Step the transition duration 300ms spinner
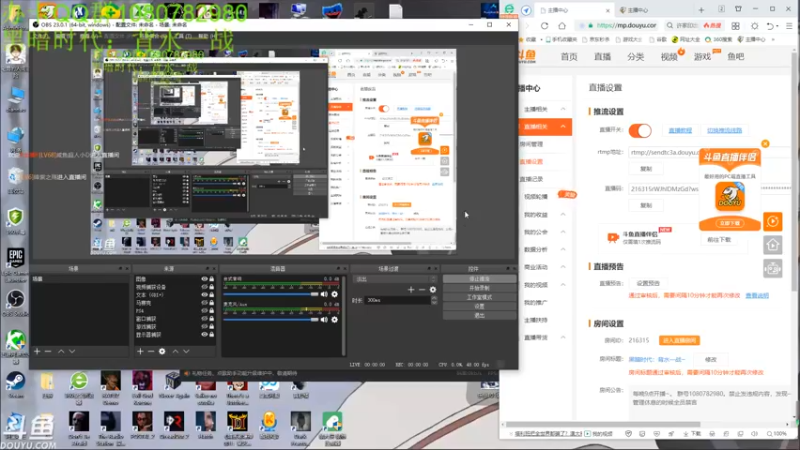The image size is (800, 450). coord(434,301)
